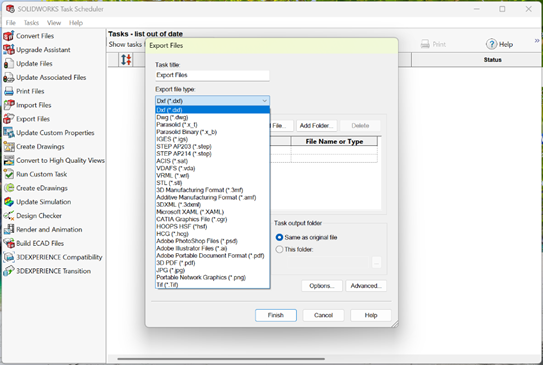Choose 3D PDF (*.pdf) option
543x365 pixels.
tap(213, 263)
